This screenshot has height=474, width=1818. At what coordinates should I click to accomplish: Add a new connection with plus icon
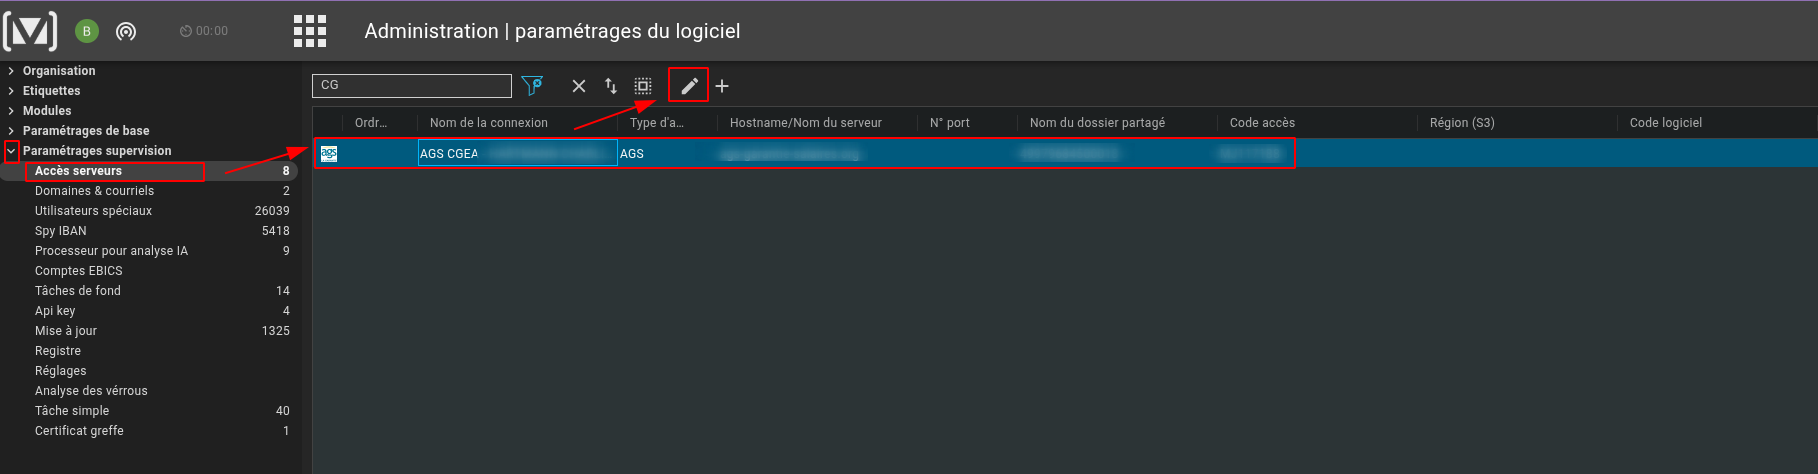point(722,86)
